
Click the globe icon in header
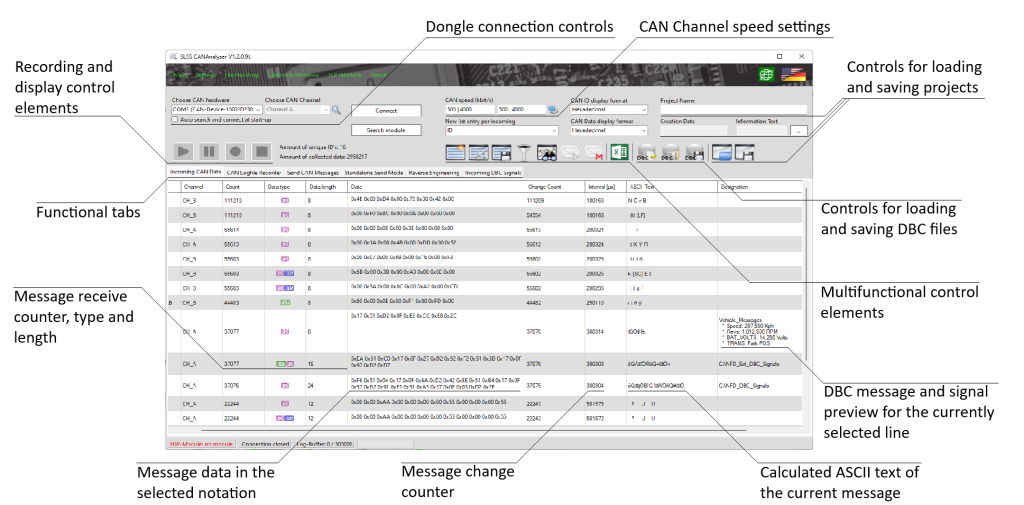766,75
